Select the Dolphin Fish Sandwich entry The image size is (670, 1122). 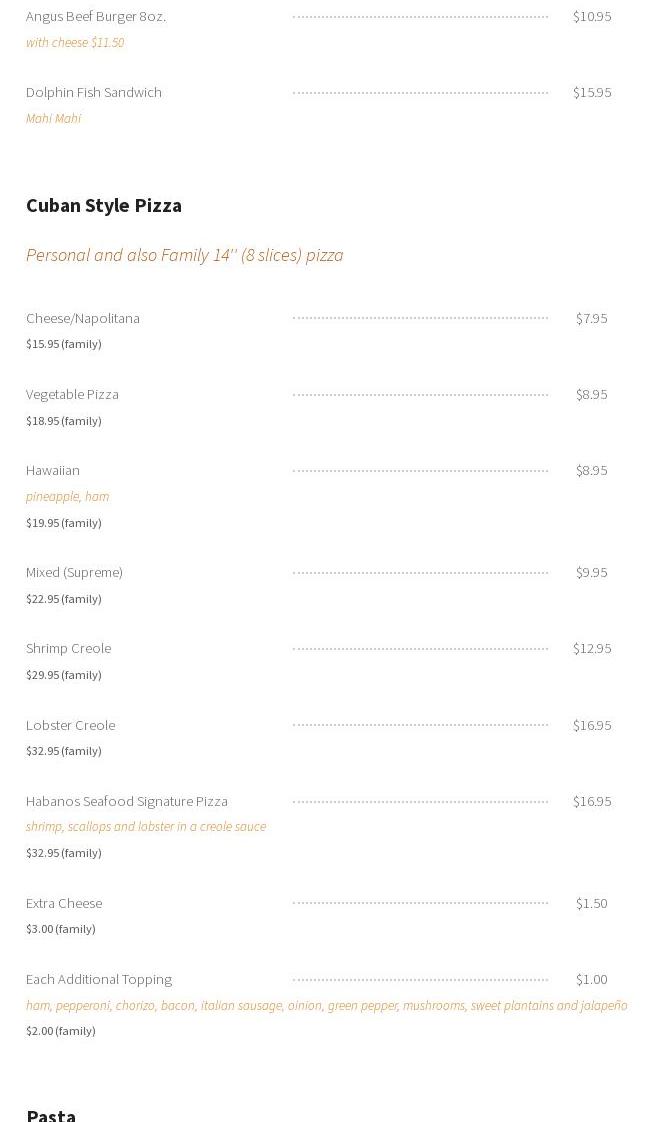[x=94, y=92]
